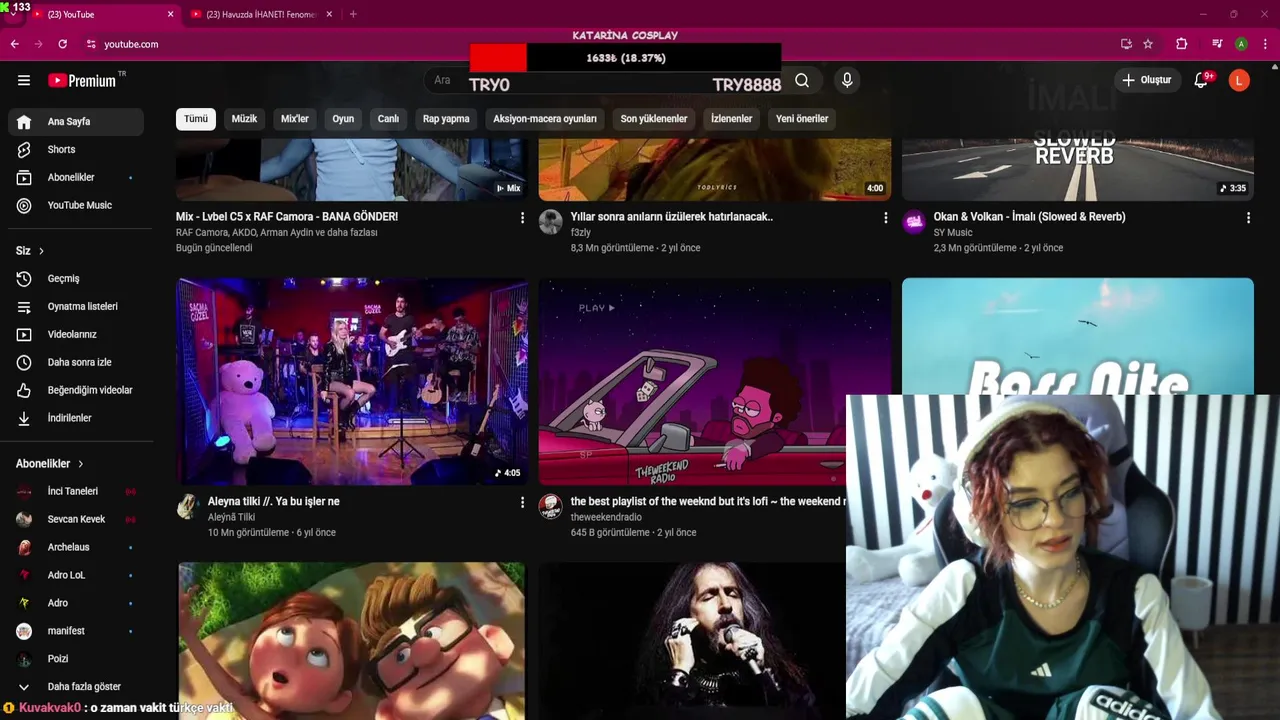Select Aksiyon-macera oyunları chip
1280x720 pixels.
coord(545,119)
